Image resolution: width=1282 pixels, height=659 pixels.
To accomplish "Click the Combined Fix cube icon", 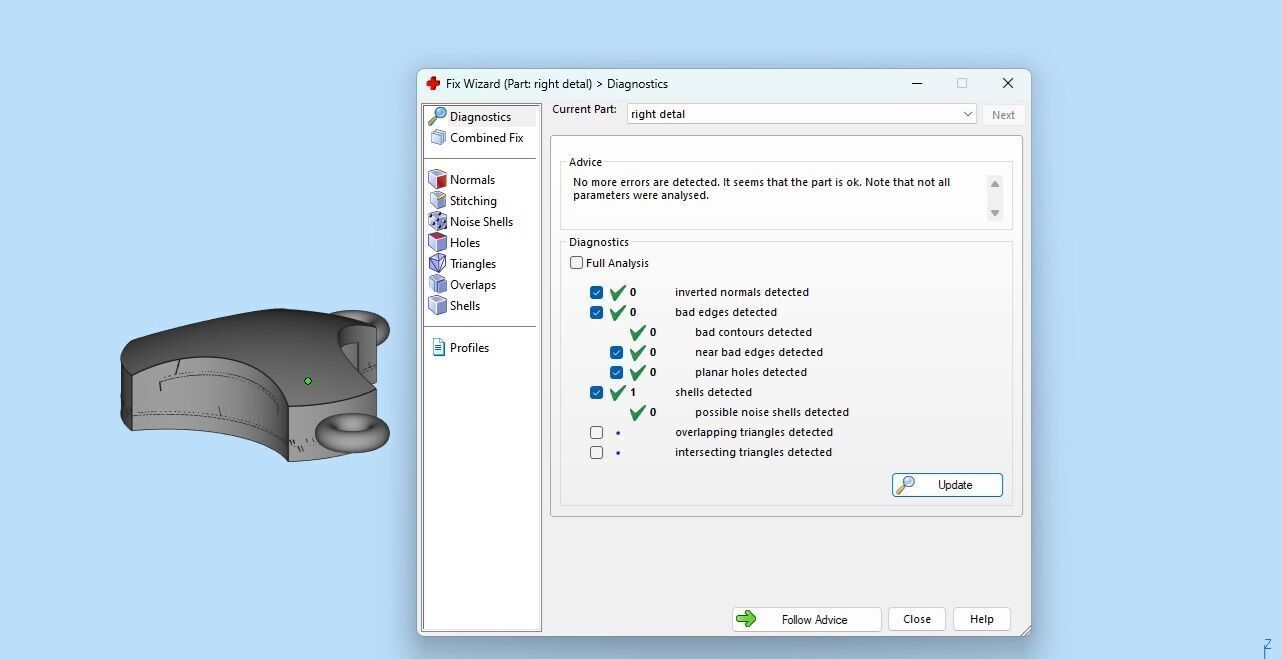I will (x=437, y=138).
